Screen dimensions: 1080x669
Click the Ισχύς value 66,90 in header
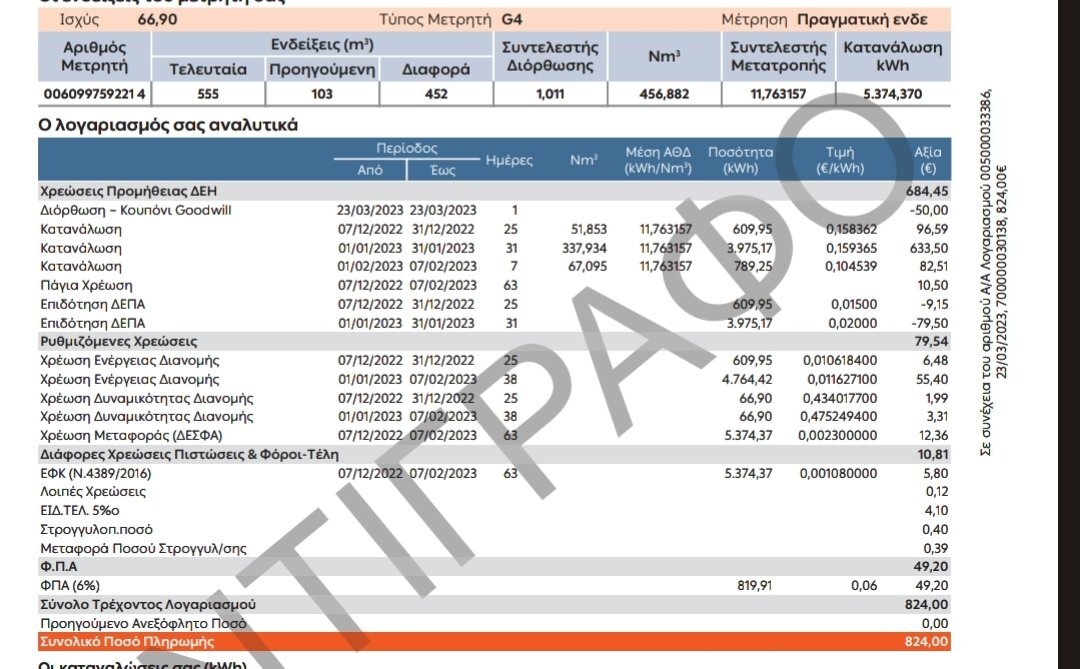pos(157,19)
